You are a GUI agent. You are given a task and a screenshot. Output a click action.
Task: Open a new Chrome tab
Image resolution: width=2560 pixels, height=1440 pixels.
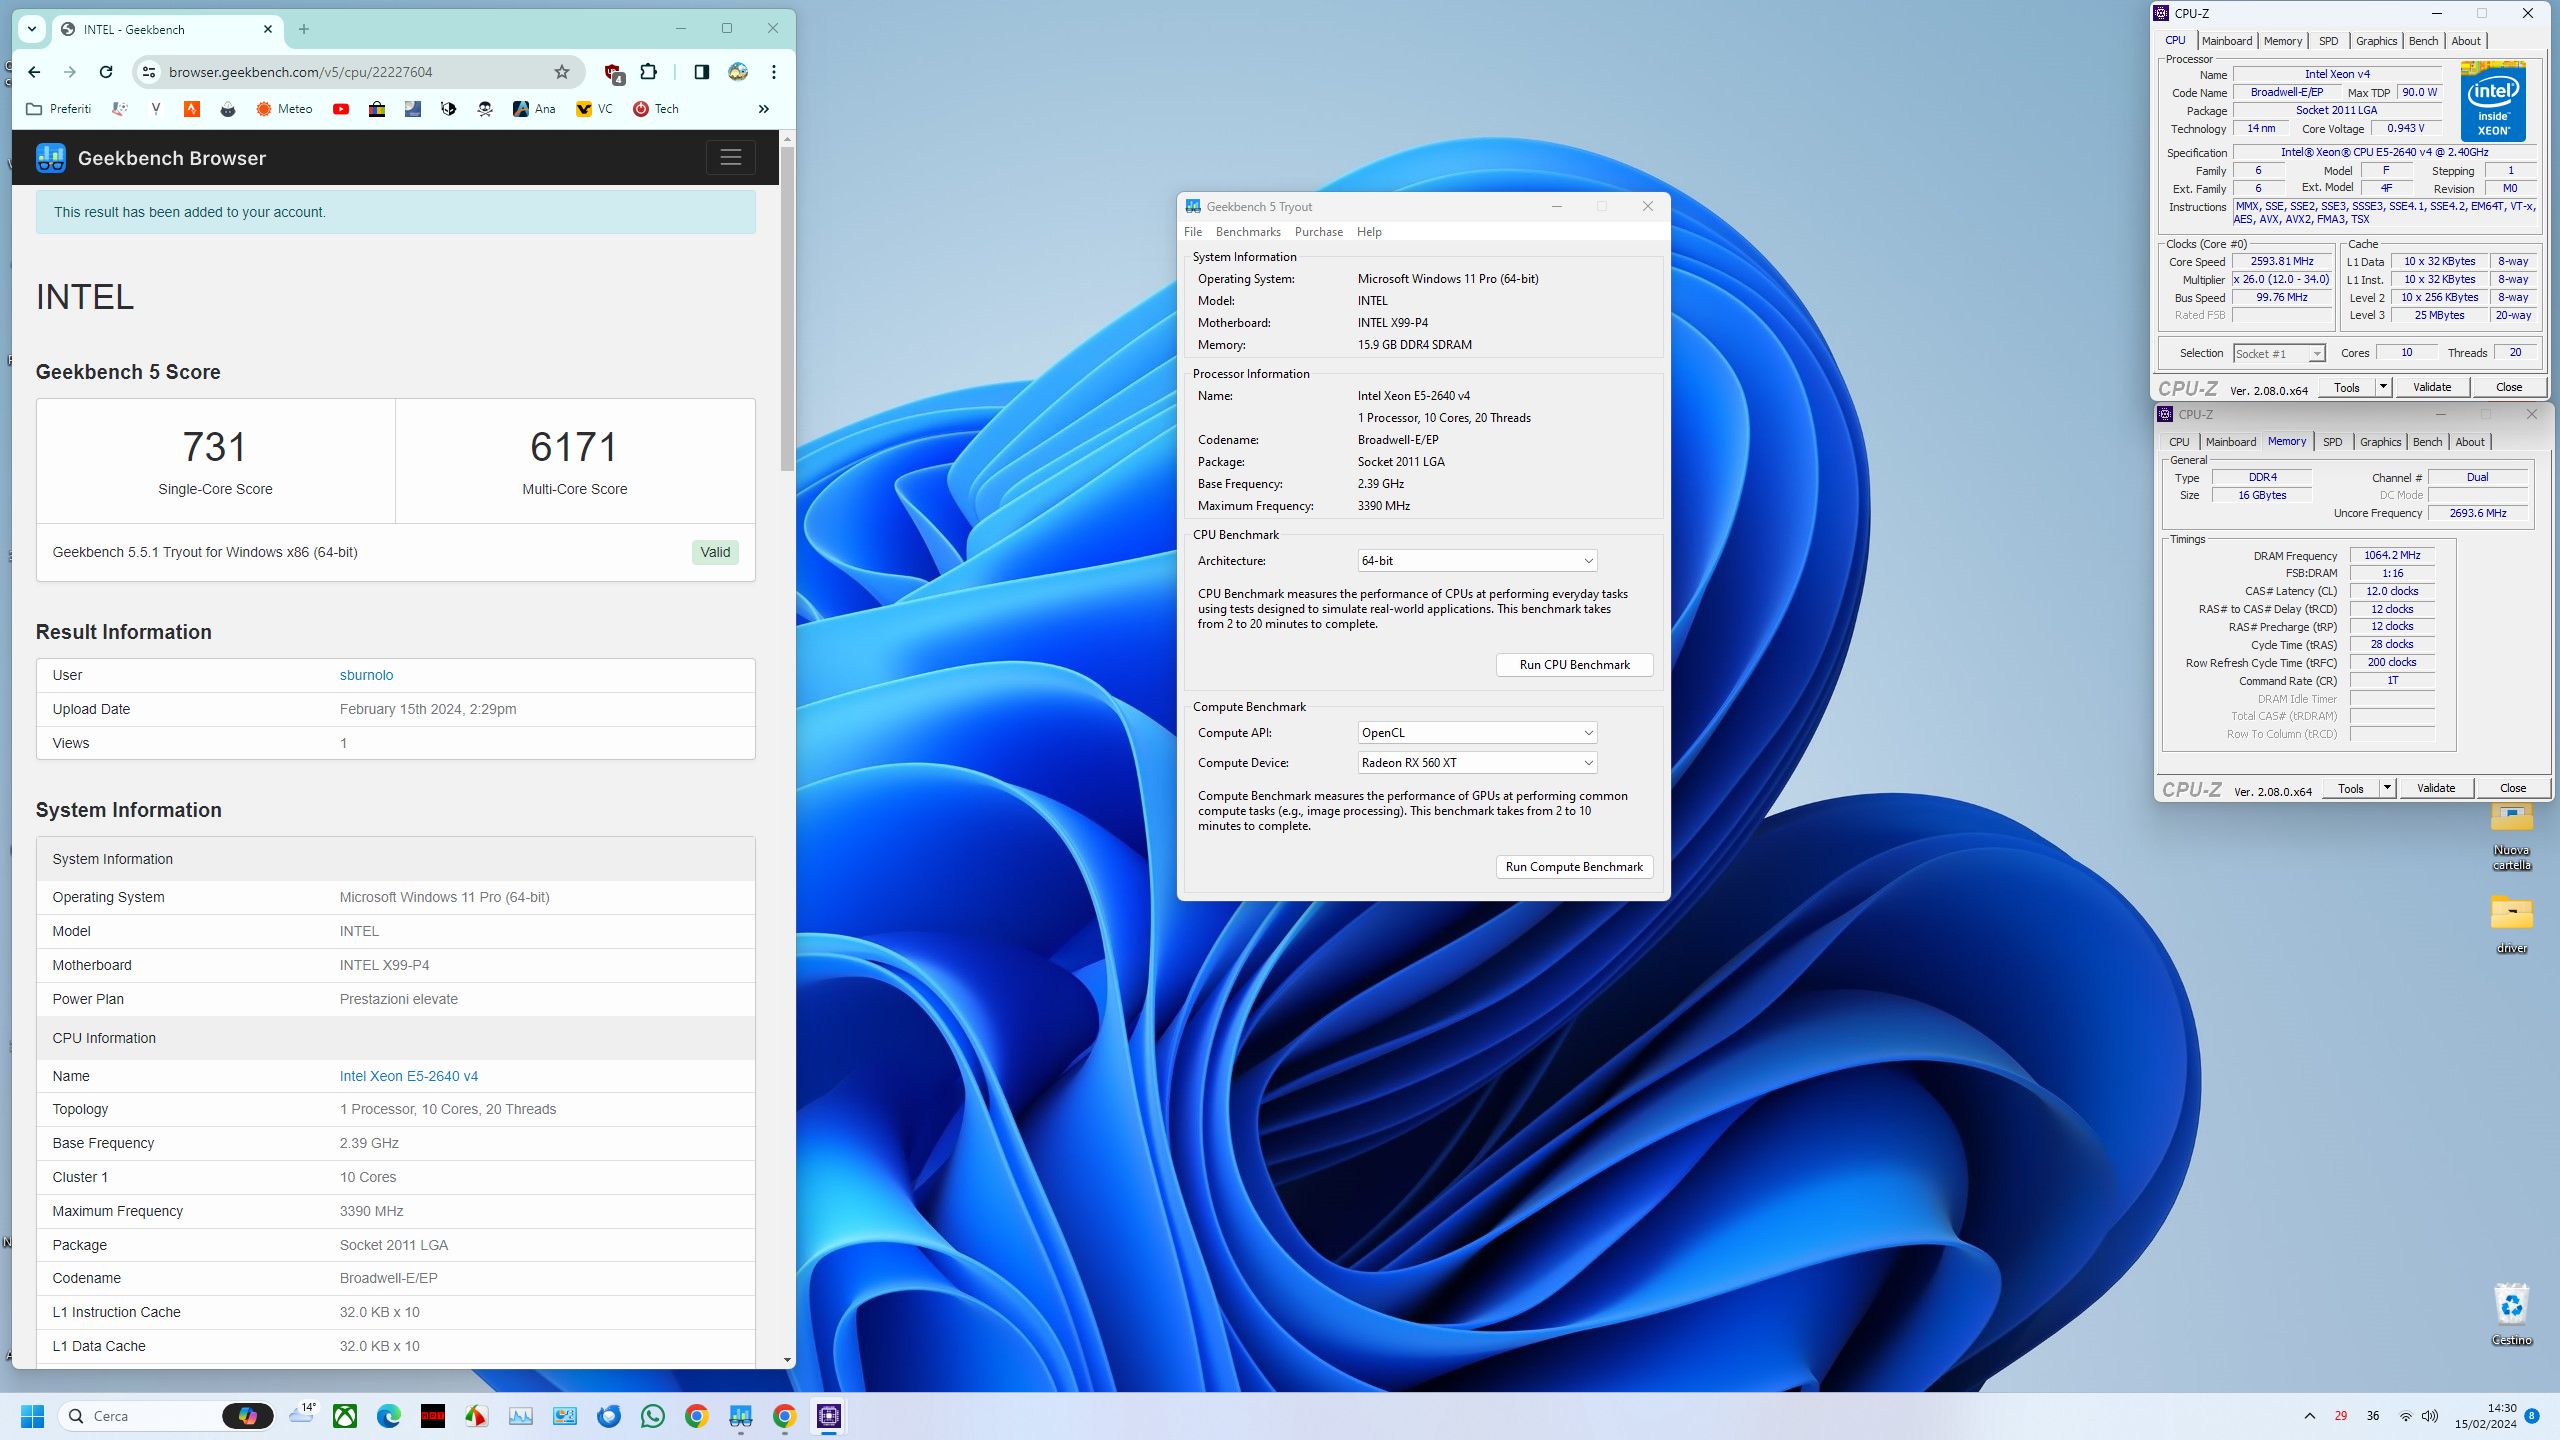[304, 29]
